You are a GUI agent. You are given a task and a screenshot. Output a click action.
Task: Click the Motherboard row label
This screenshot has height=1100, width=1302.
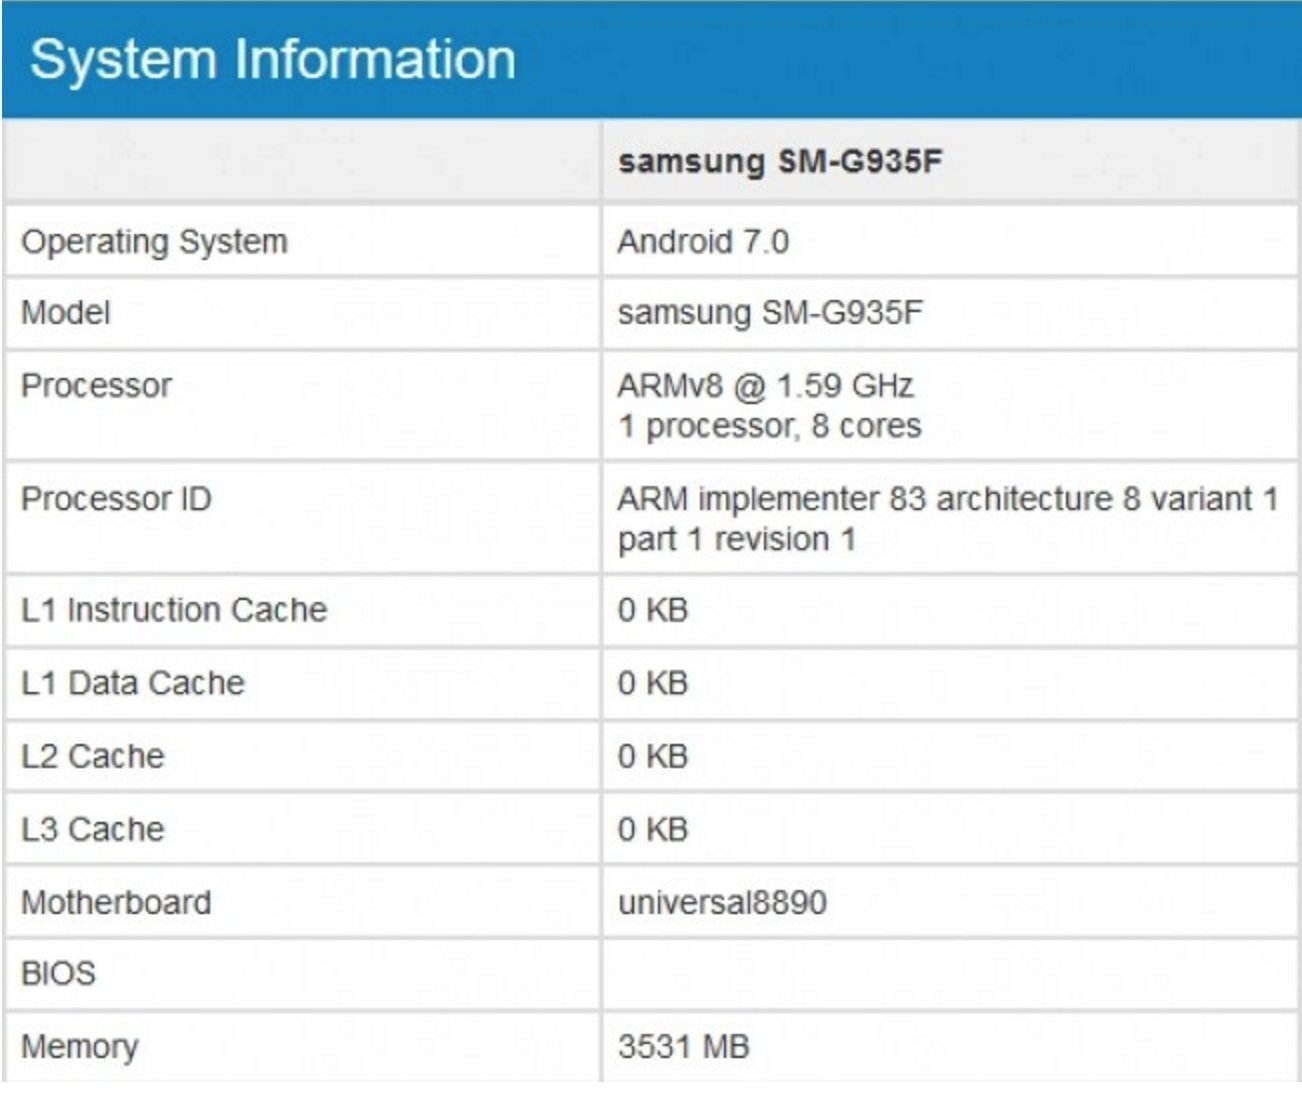click(x=116, y=902)
